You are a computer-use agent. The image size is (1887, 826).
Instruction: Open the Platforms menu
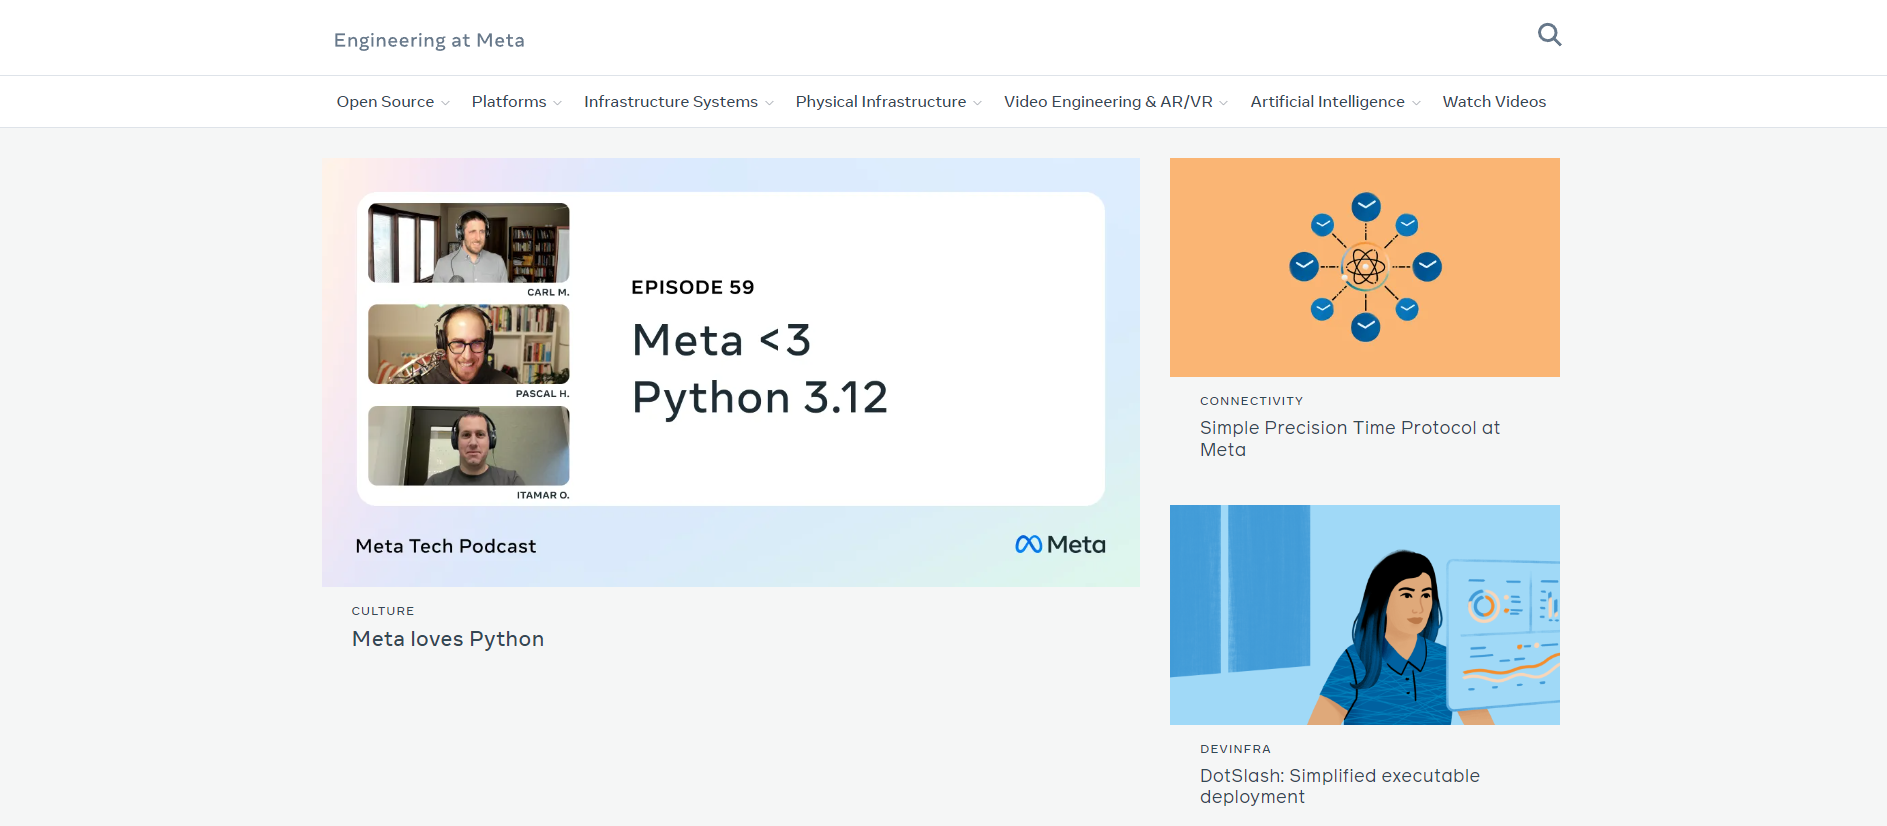509,102
